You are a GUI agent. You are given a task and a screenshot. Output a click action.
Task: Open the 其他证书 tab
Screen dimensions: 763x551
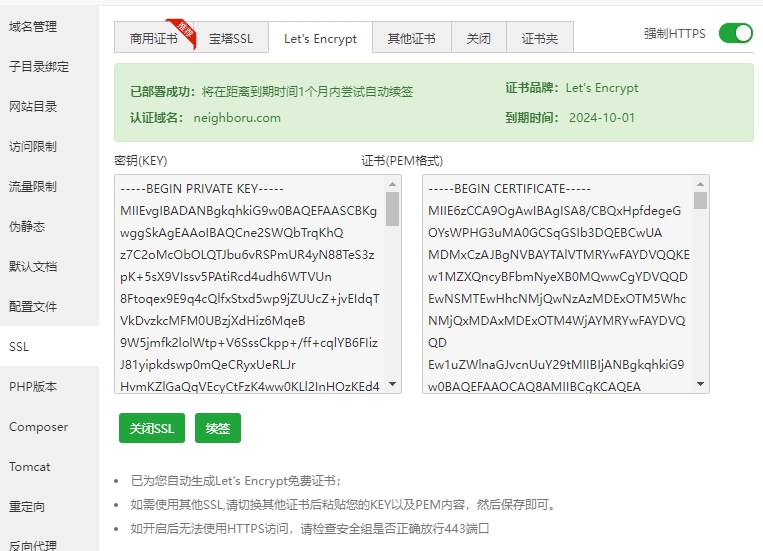[x=412, y=38]
